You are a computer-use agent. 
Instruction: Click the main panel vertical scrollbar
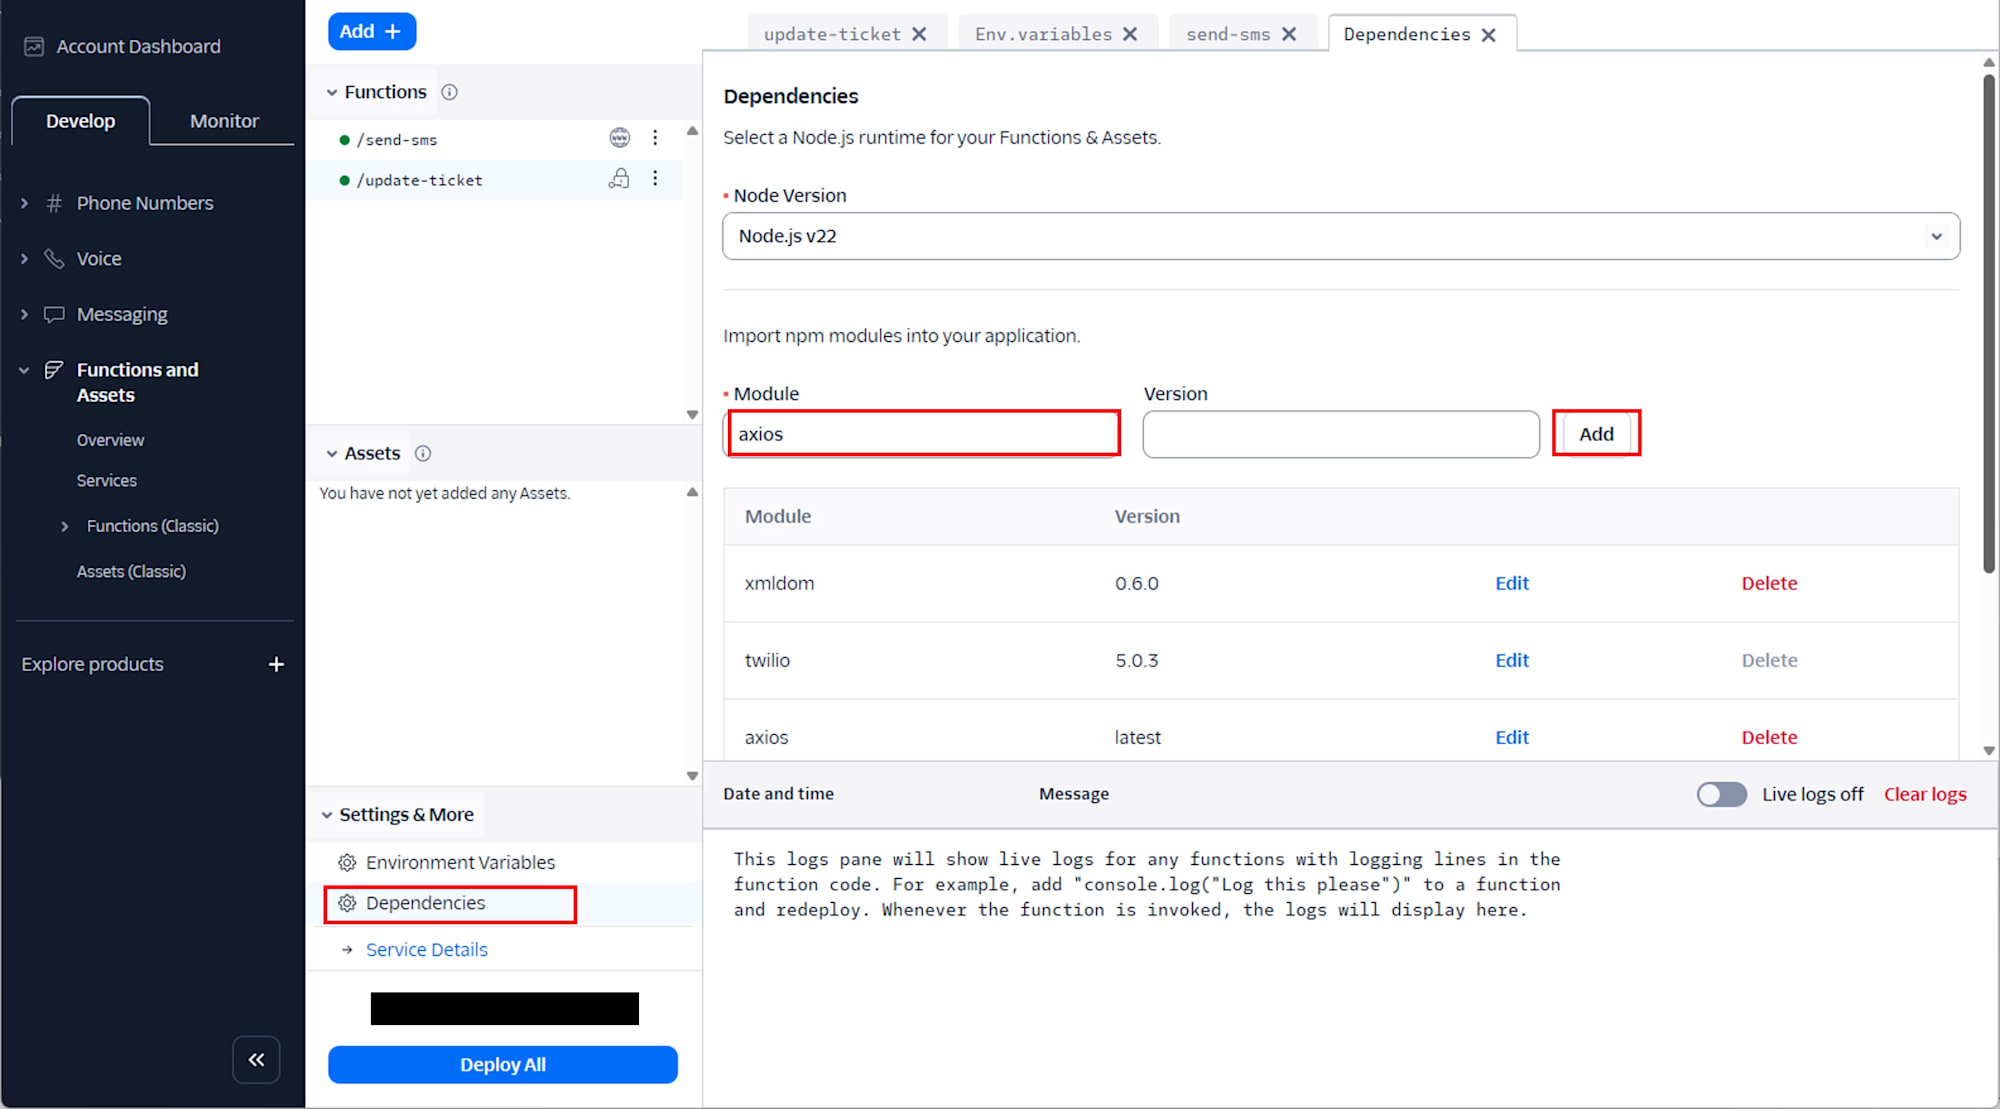(x=1989, y=323)
